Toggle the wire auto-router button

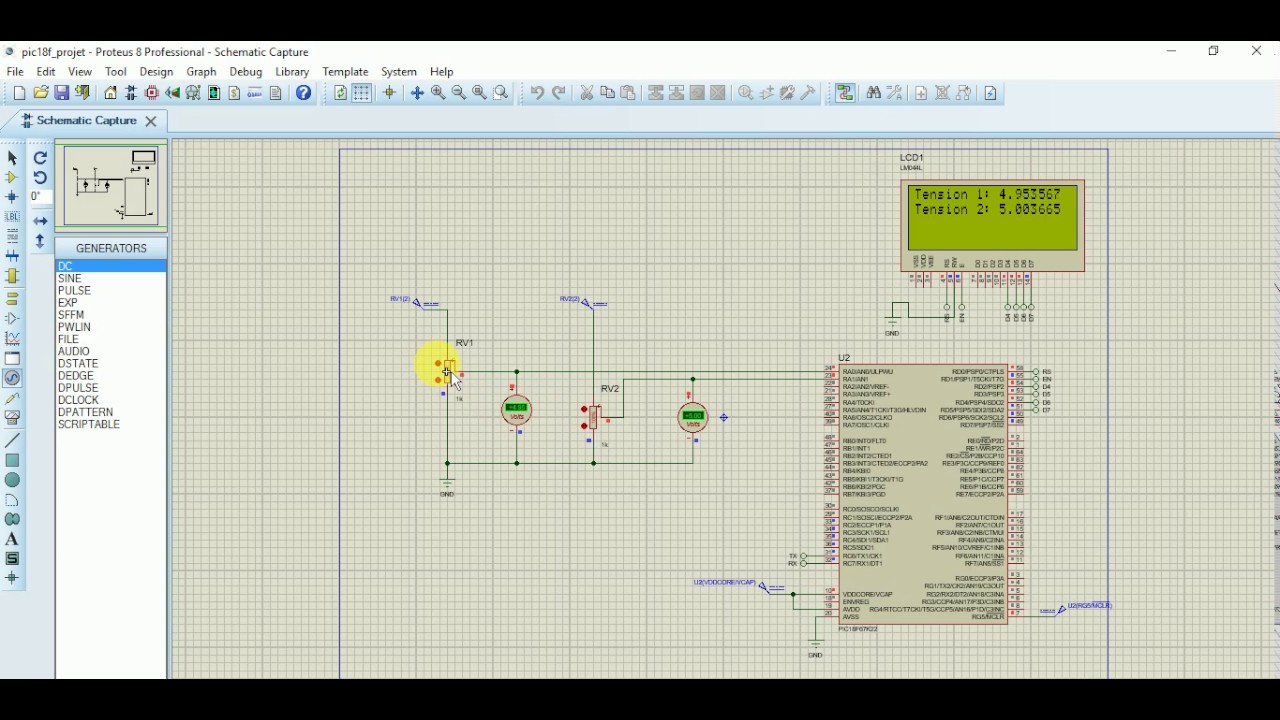[x=845, y=93]
